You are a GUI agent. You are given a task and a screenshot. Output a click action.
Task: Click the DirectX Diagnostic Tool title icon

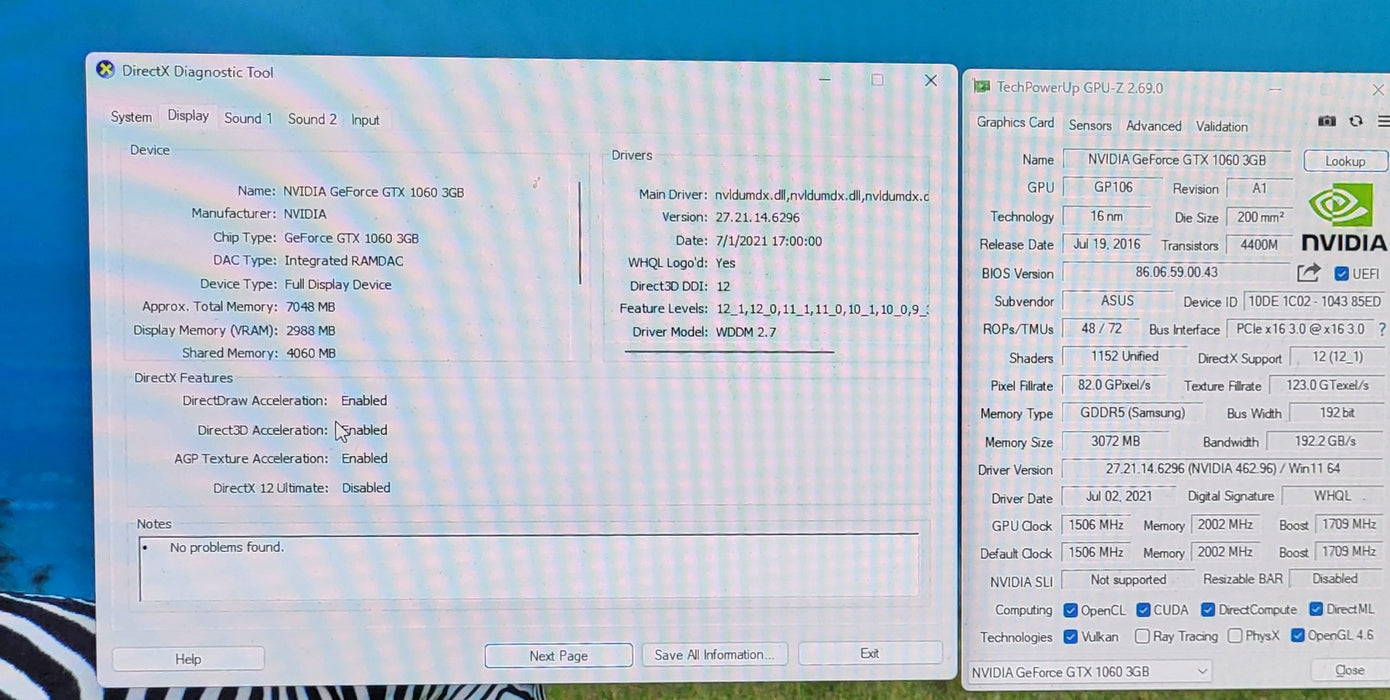105,70
